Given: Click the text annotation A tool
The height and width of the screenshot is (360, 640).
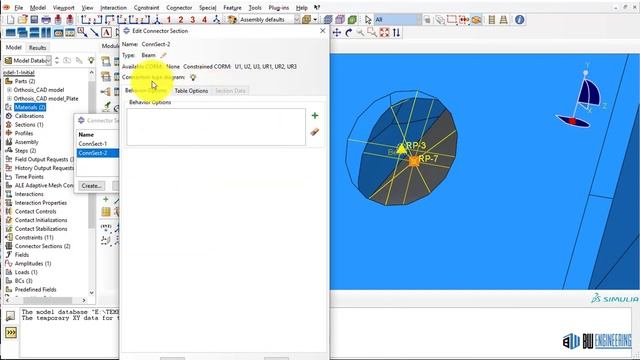Looking at the screenshot, I should click(106, 33).
